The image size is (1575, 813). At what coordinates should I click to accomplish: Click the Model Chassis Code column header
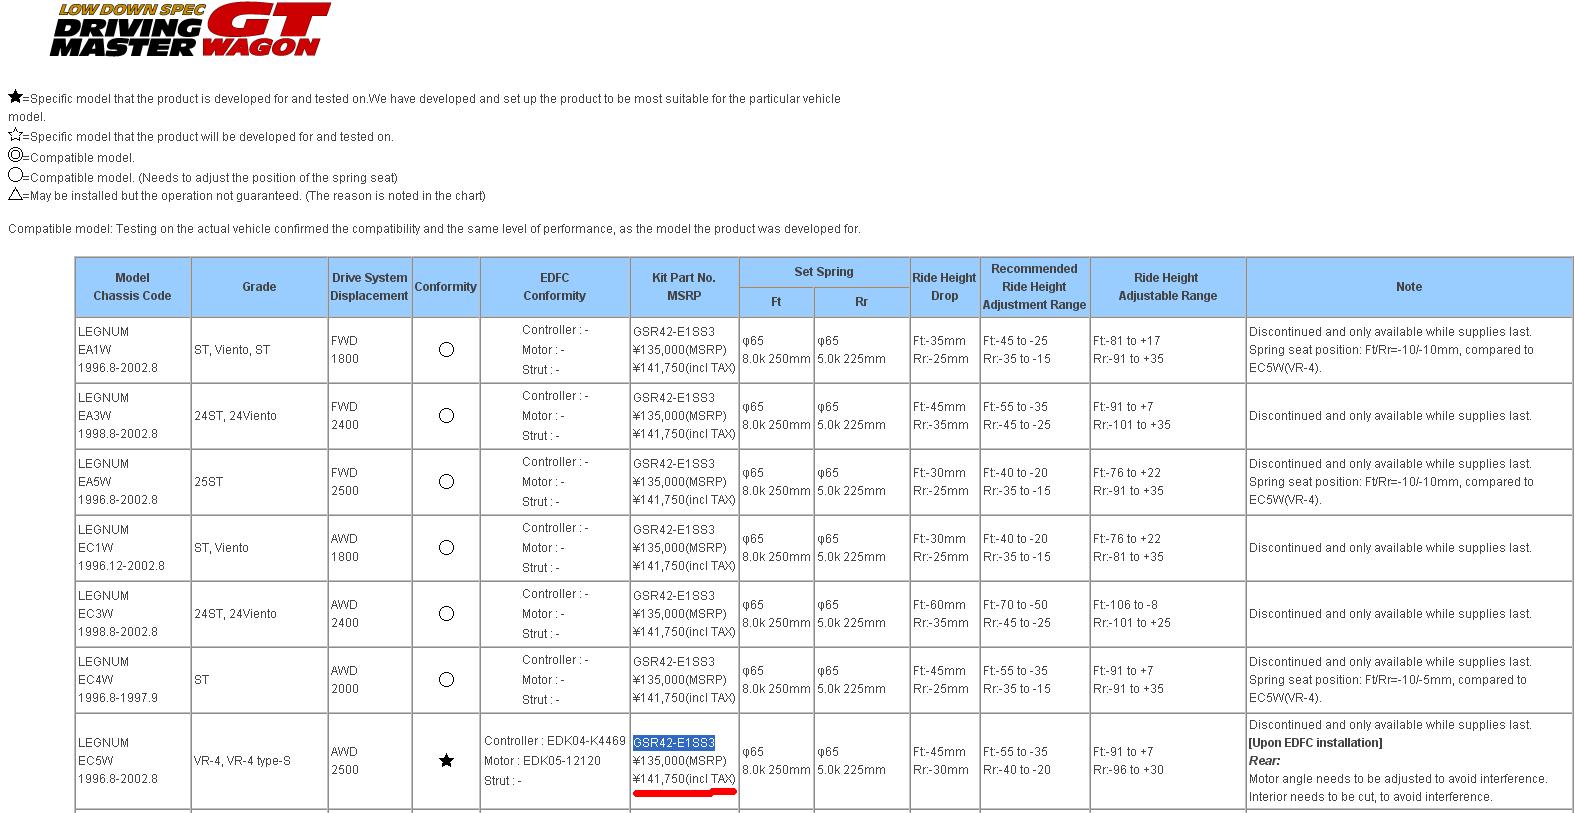tap(132, 287)
